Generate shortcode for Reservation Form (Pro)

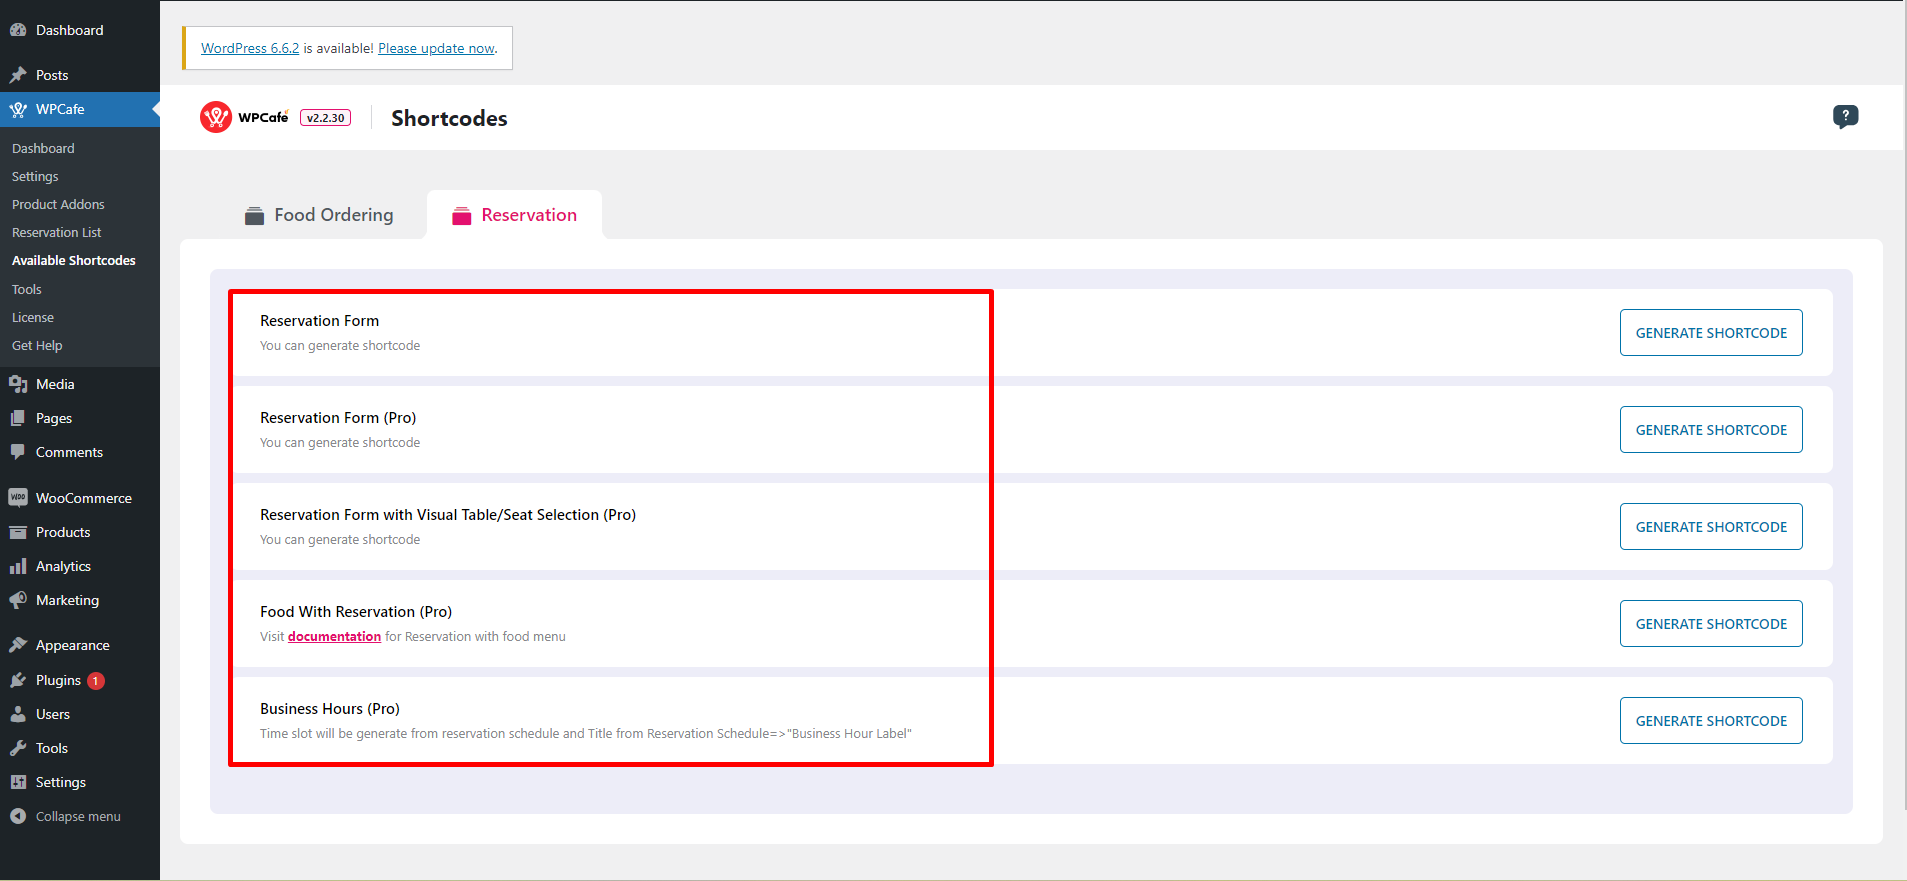coord(1711,430)
